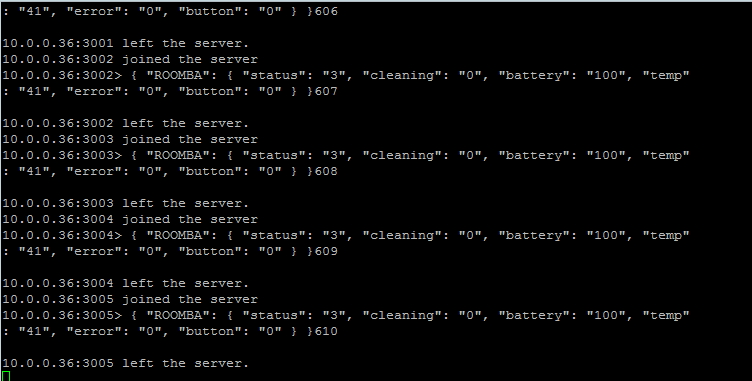Select the '10.0.0.36:3004 left the server.' line
752x381 pixels.
pos(126,284)
